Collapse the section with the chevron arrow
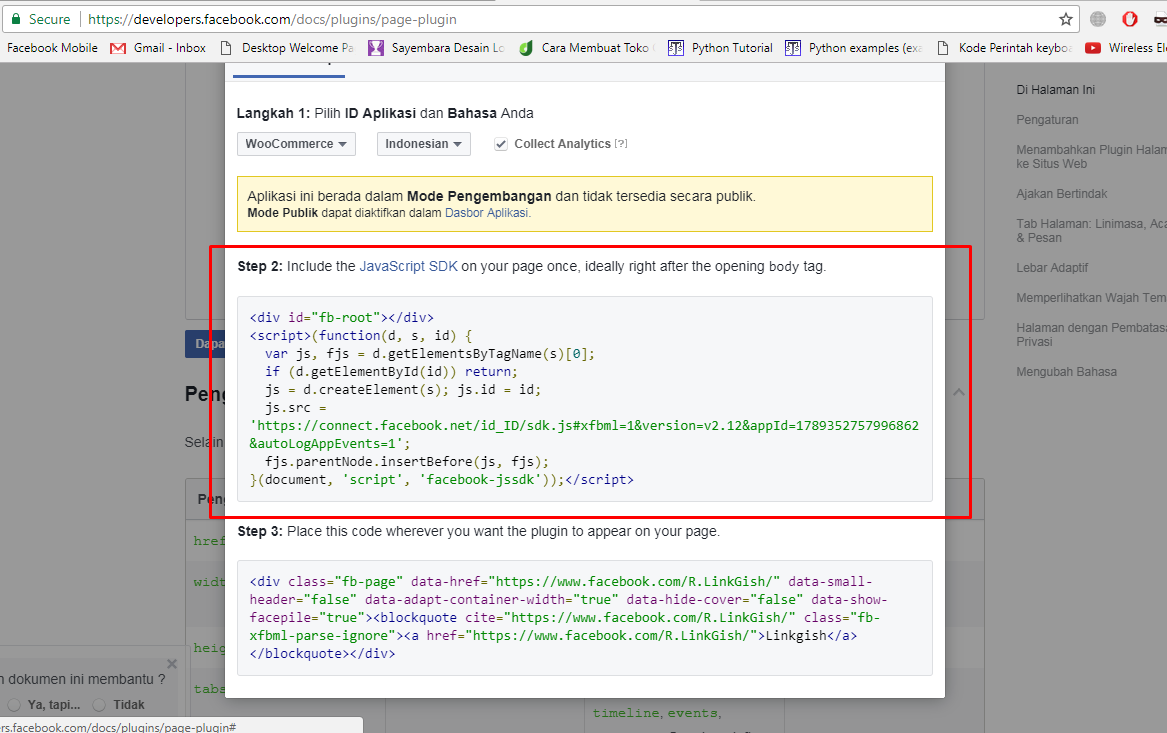Viewport: 1167px width, 733px height. click(959, 392)
